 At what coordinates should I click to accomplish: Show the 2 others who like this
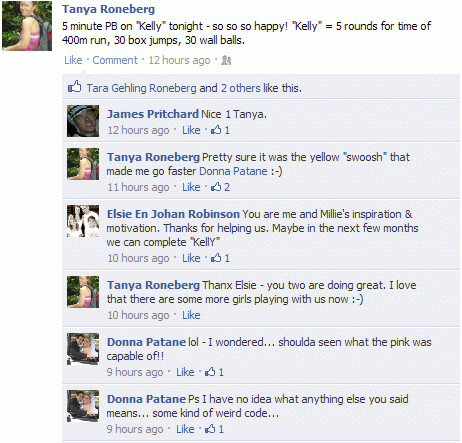click(x=241, y=88)
